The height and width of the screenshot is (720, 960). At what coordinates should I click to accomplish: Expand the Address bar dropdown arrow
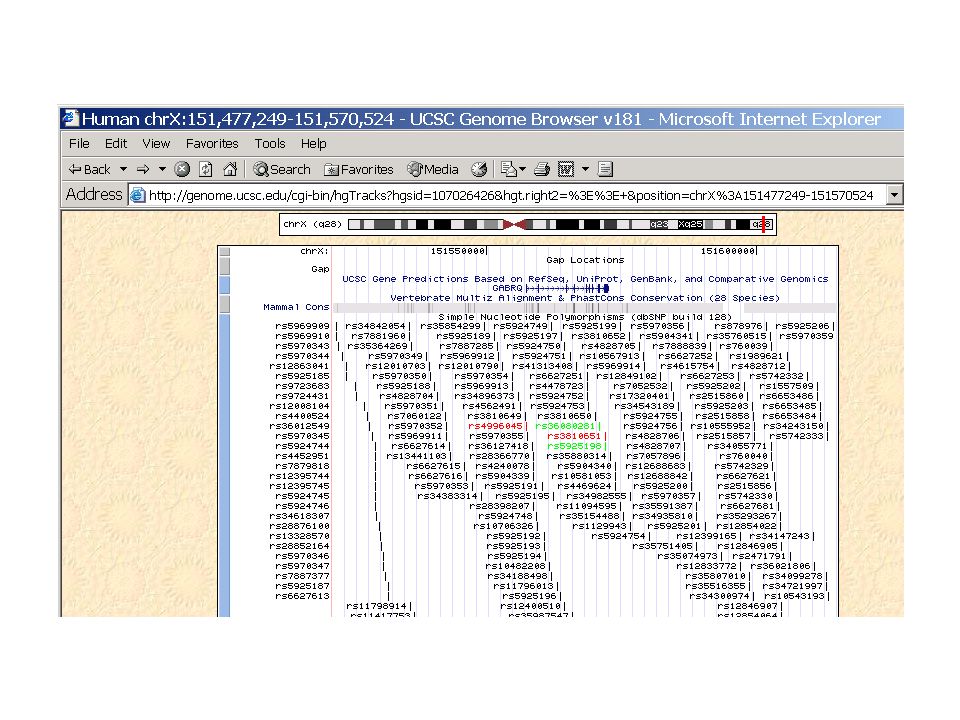(x=894, y=195)
